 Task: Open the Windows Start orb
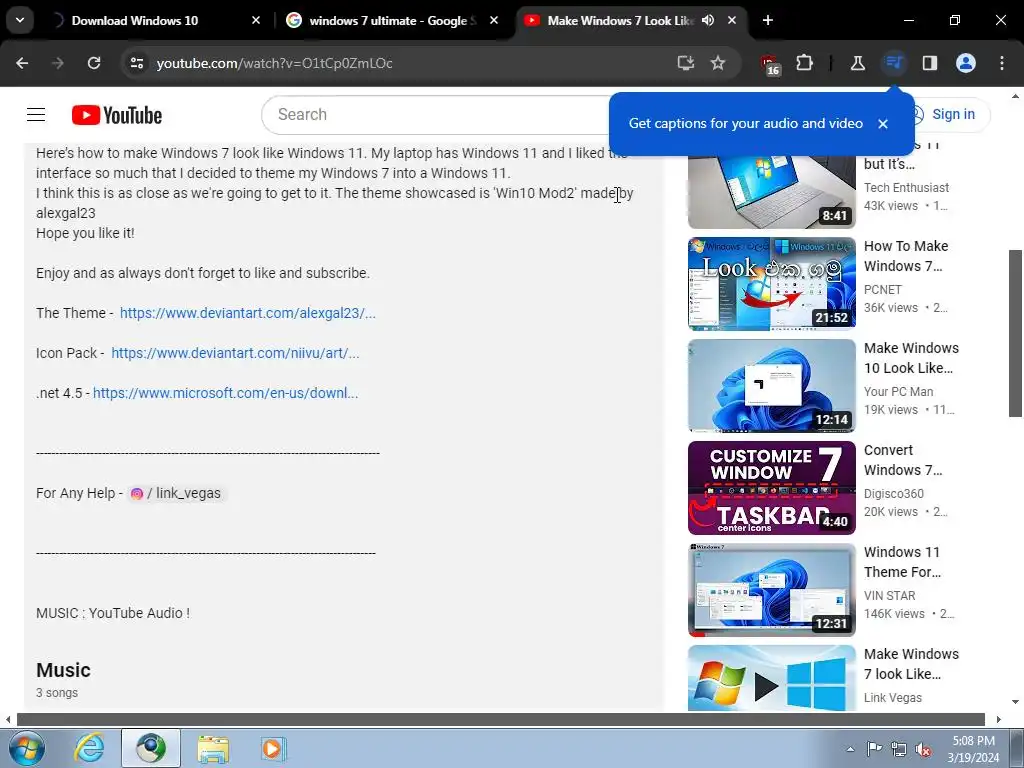tap(26, 748)
